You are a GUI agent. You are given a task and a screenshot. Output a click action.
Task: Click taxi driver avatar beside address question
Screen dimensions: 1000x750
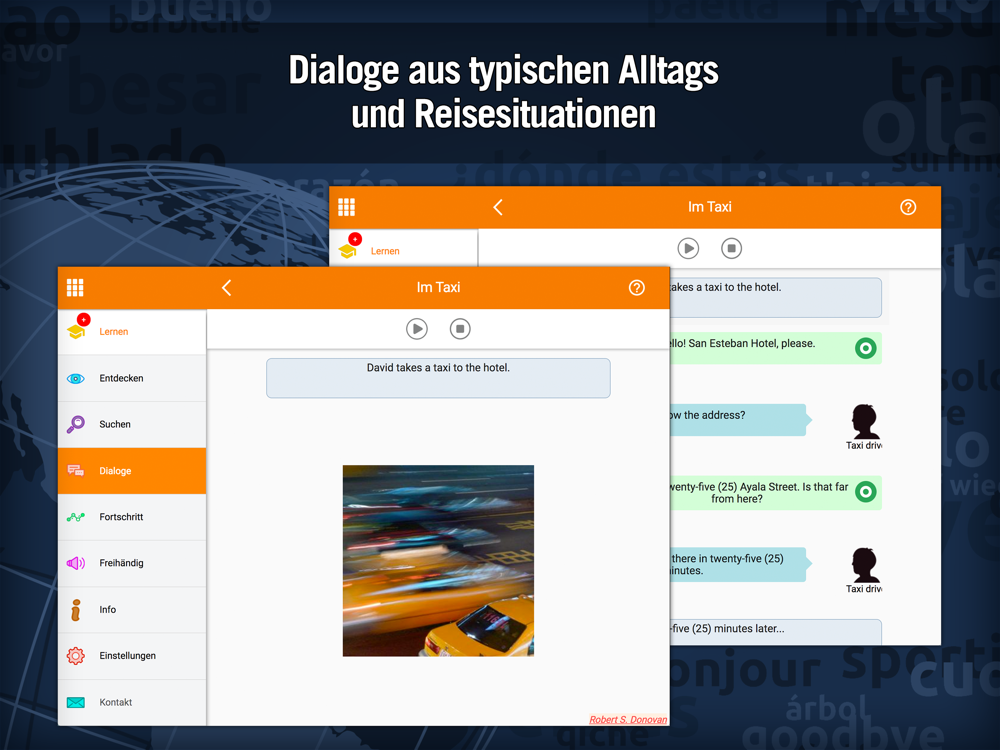click(865, 422)
